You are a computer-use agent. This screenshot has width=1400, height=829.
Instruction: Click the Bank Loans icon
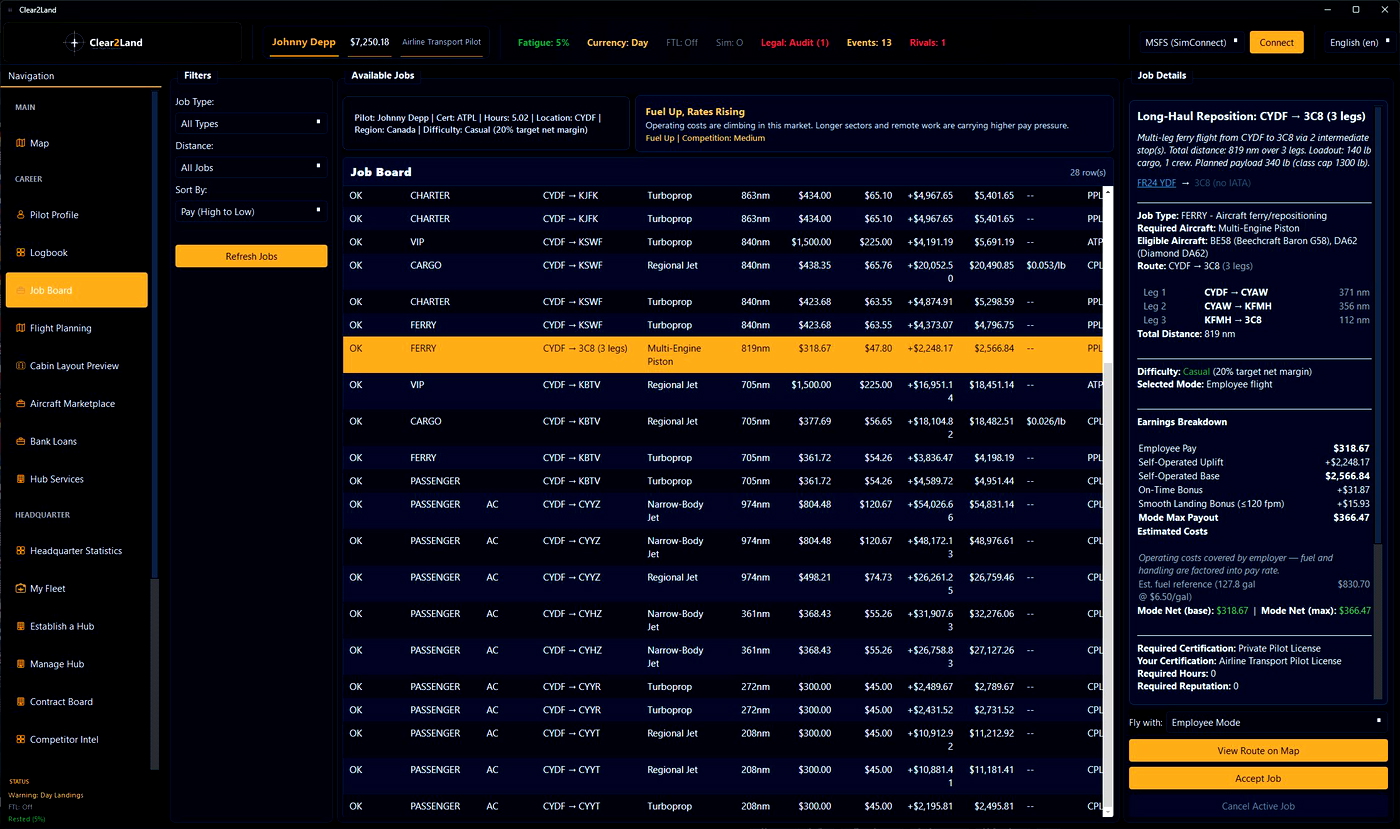coord(21,441)
